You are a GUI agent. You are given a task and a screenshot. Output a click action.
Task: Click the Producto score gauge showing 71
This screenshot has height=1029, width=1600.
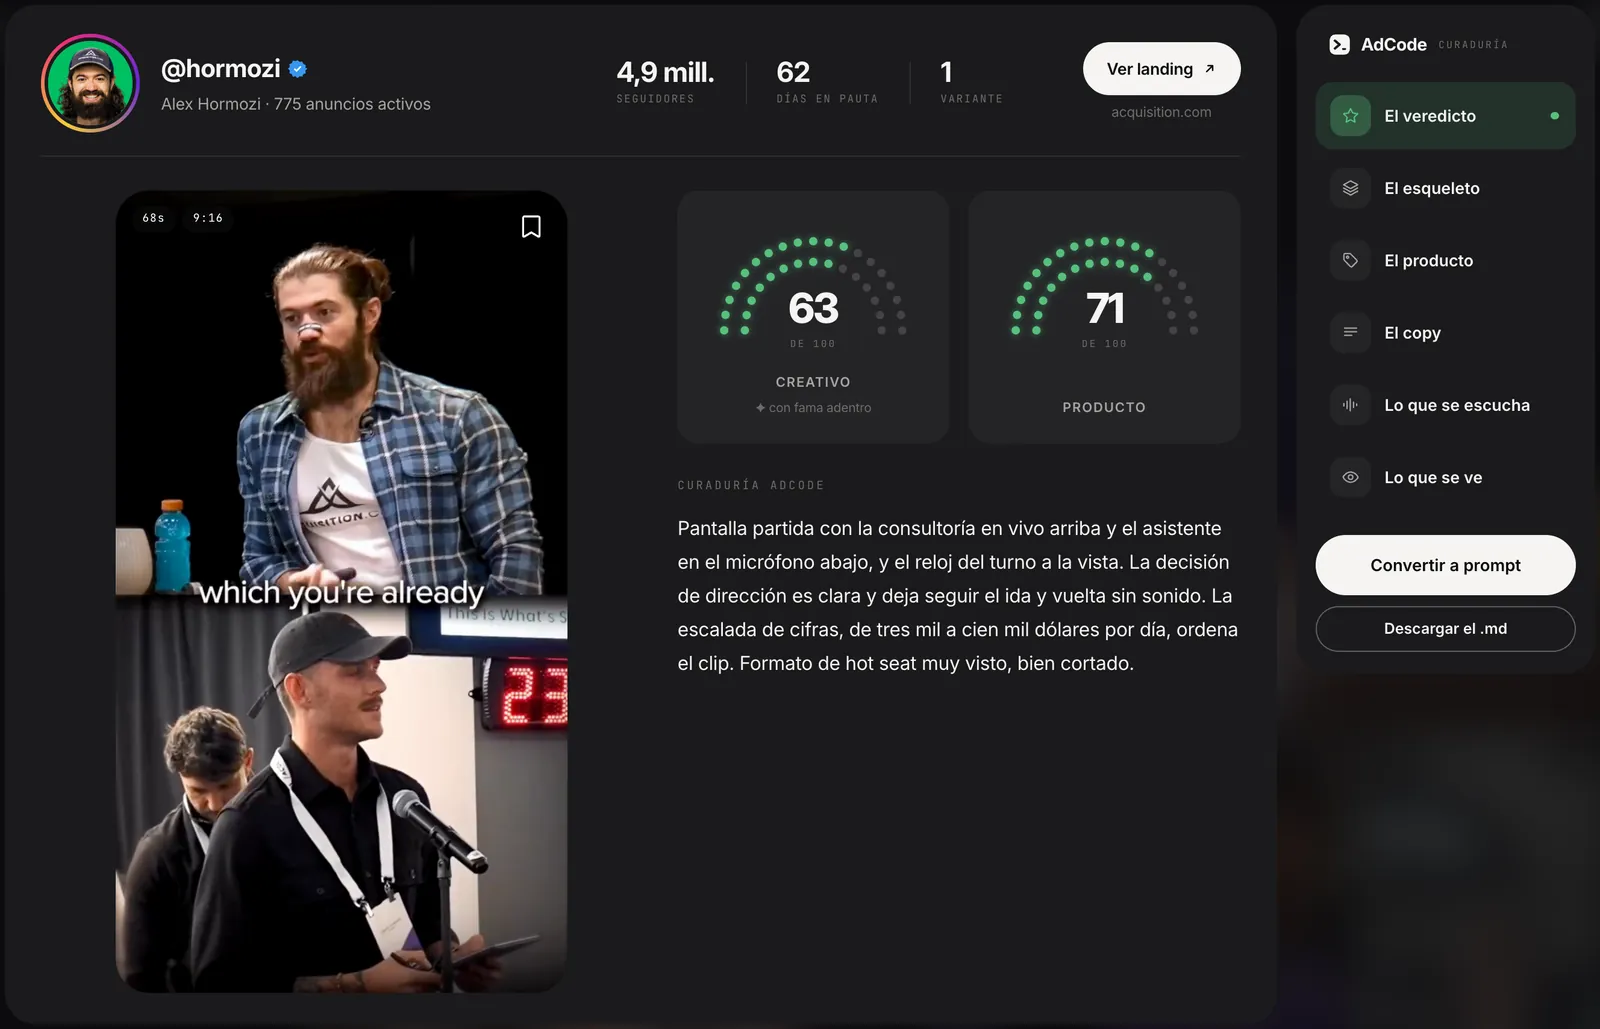coord(1104,317)
